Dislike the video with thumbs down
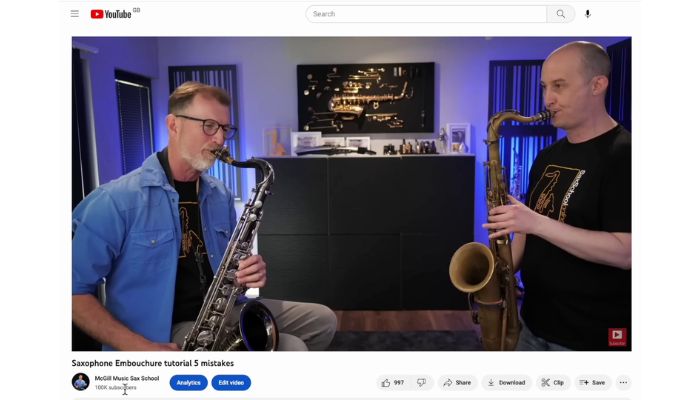The width and height of the screenshot is (700, 400). coord(421,382)
